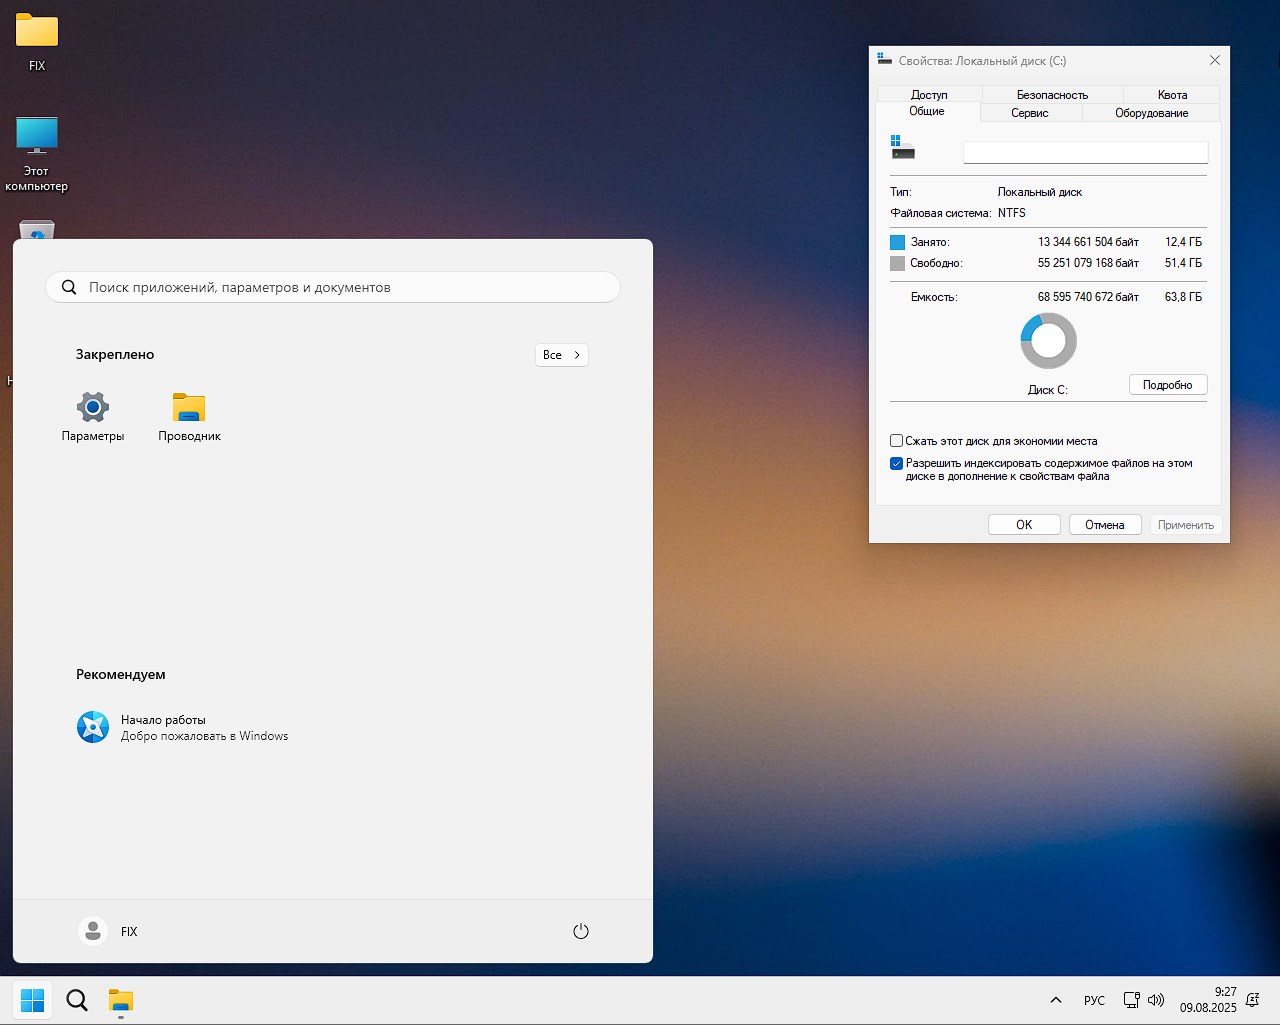Open the notifications bell icon
The height and width of the screenshot is (1025, 1280).
pyautogui.click(x=1253, y=1000)
